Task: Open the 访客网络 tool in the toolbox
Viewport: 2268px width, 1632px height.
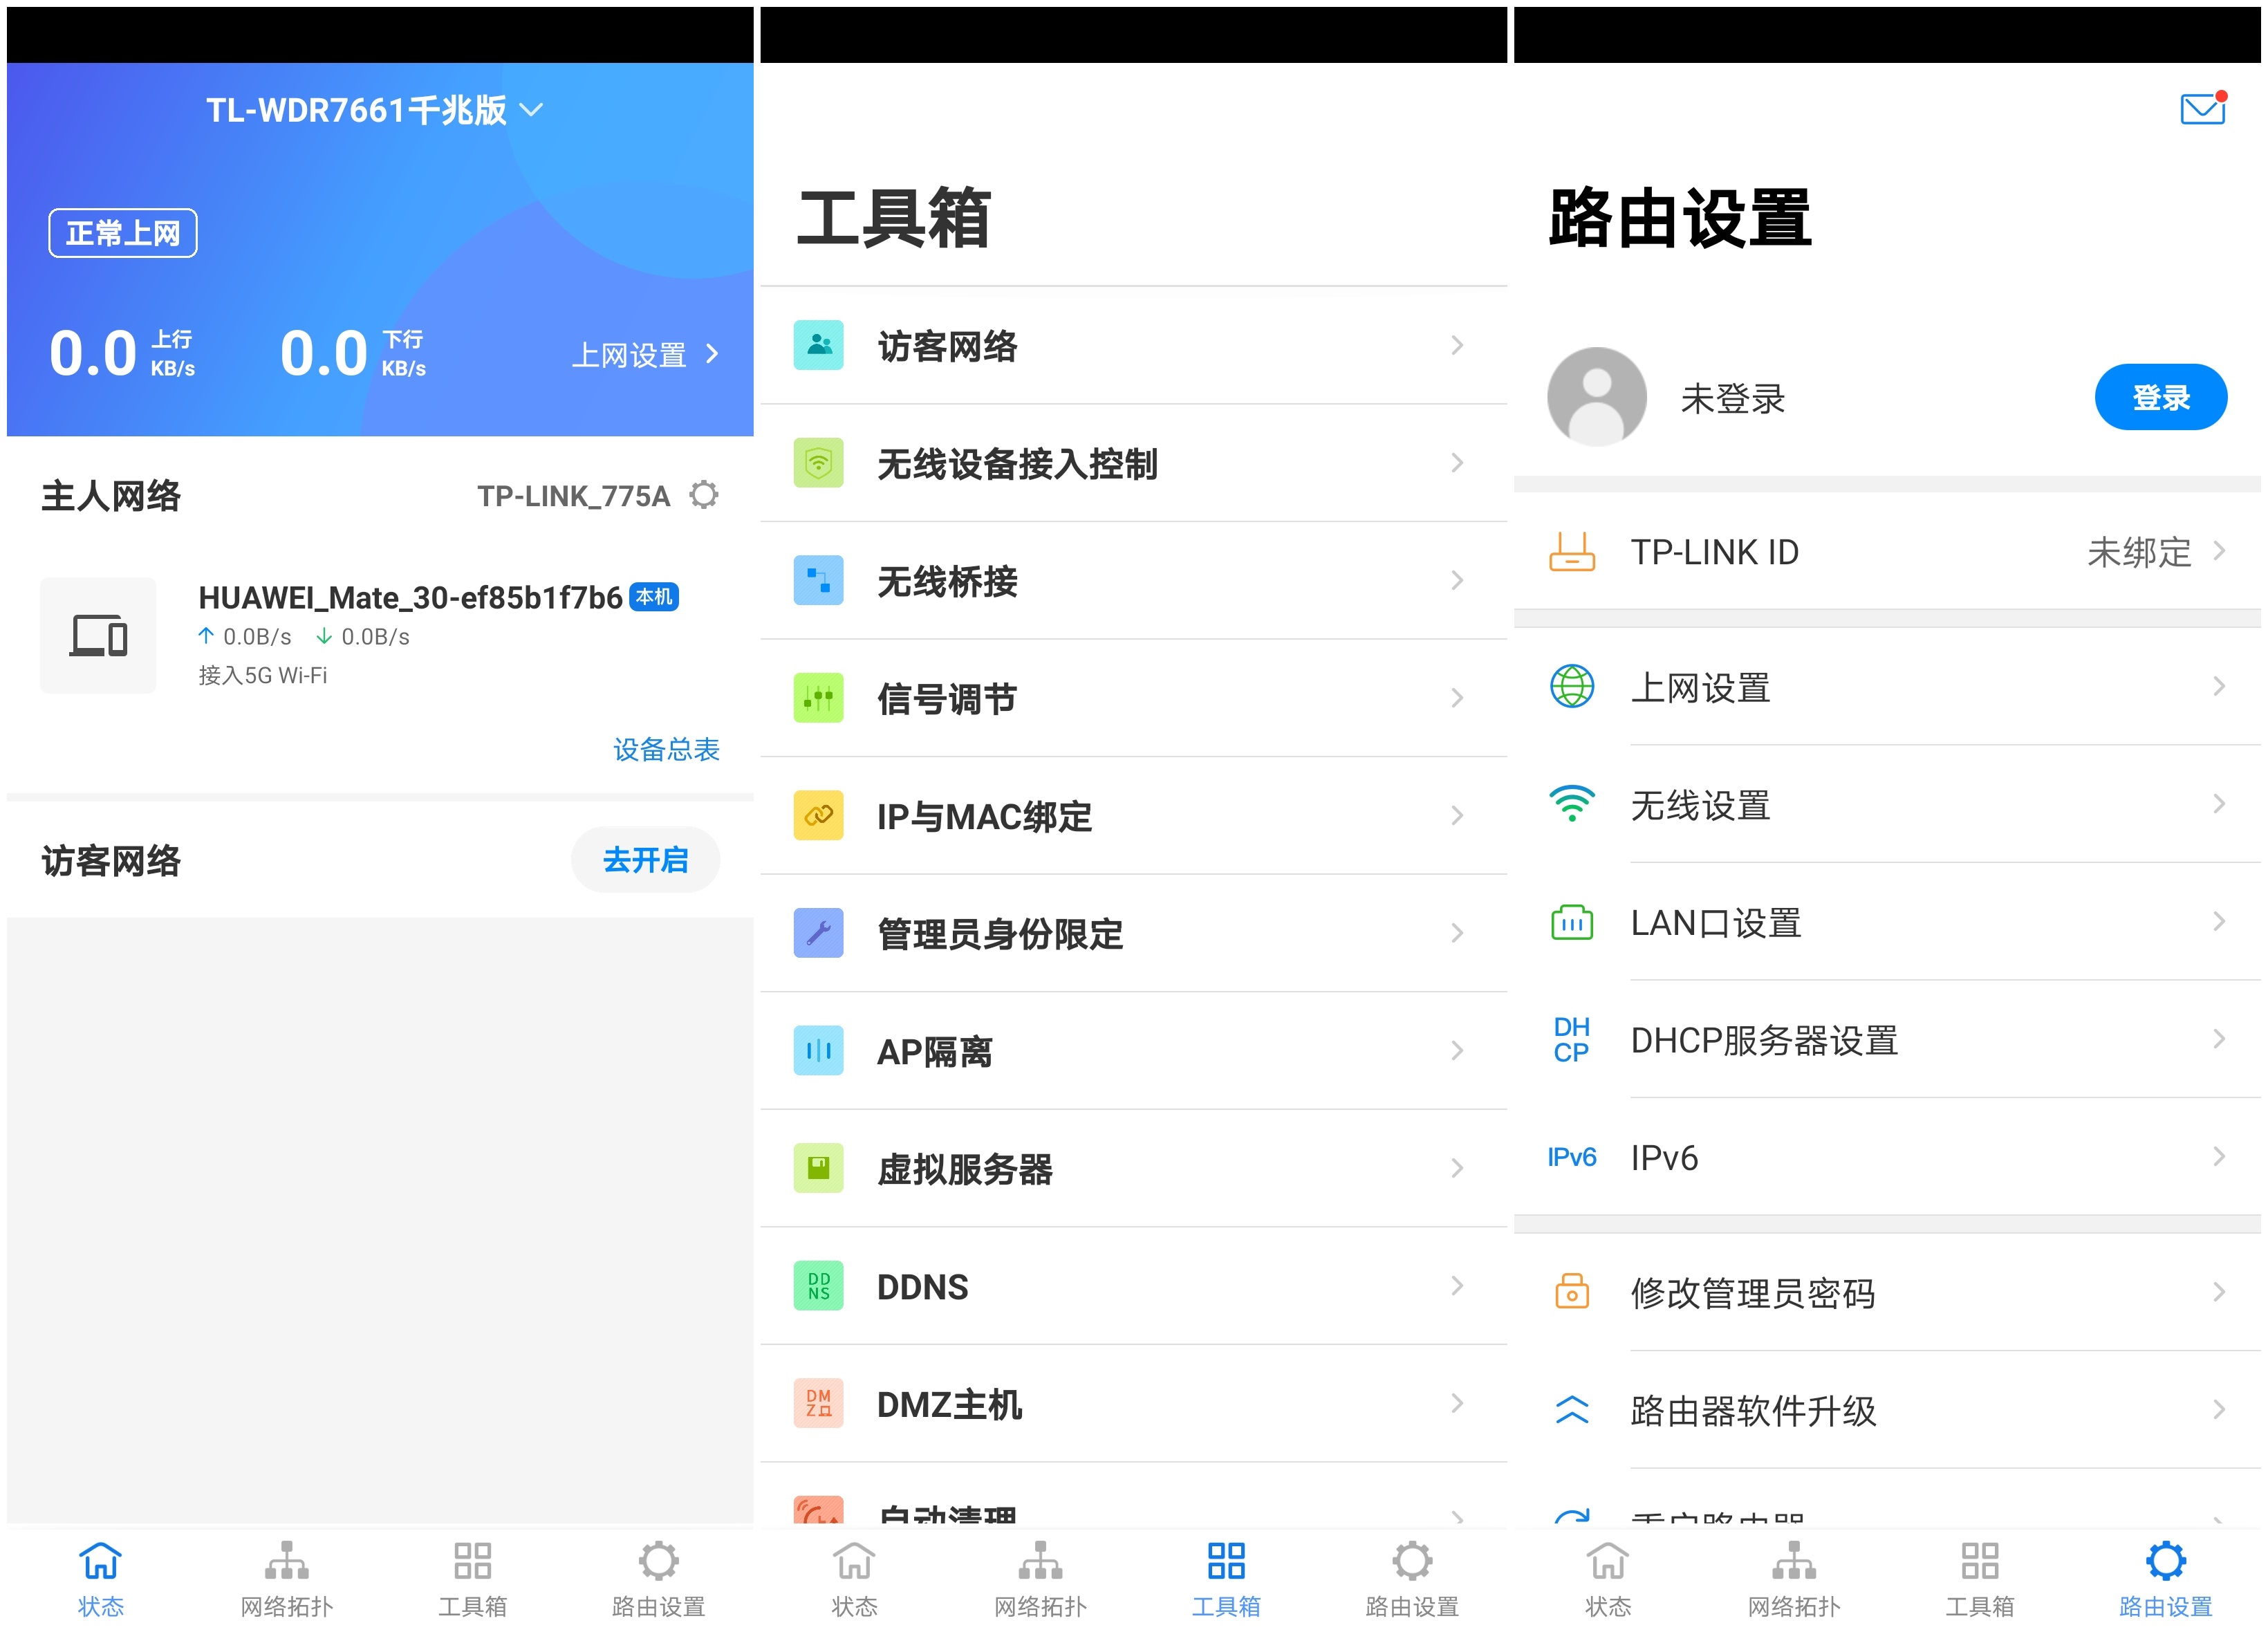Action: (x=1130, y=346)
